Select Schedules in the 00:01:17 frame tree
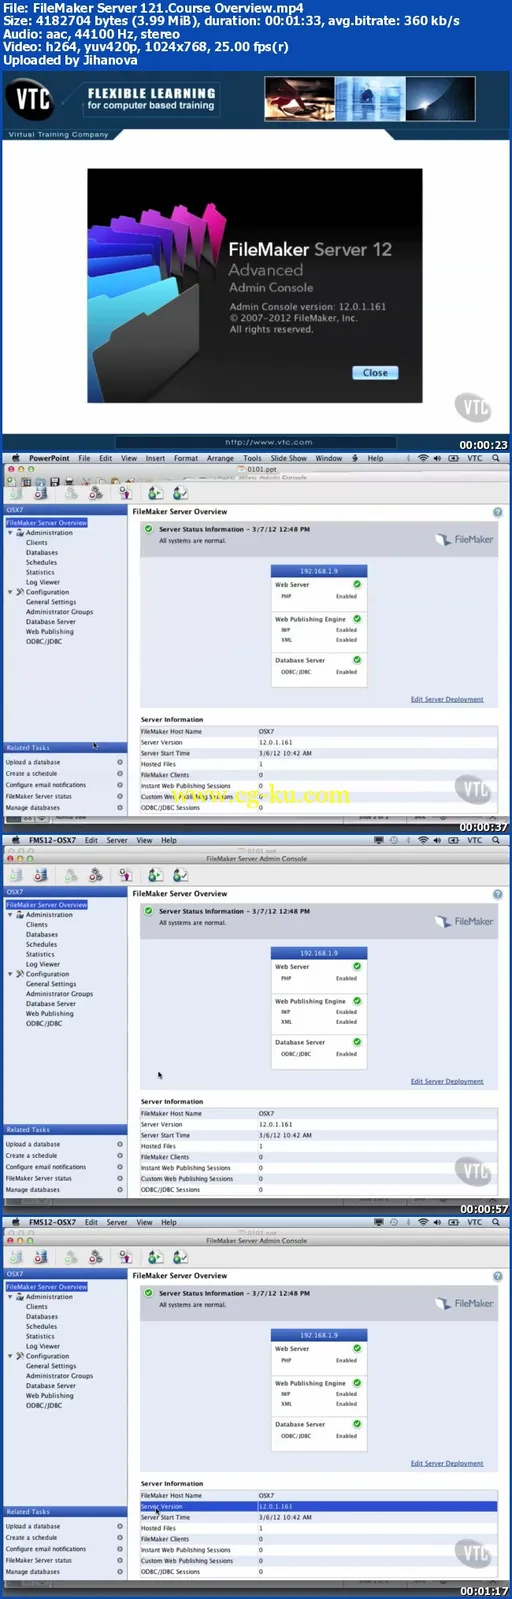512x1599 pixels. coord(41,1326)
